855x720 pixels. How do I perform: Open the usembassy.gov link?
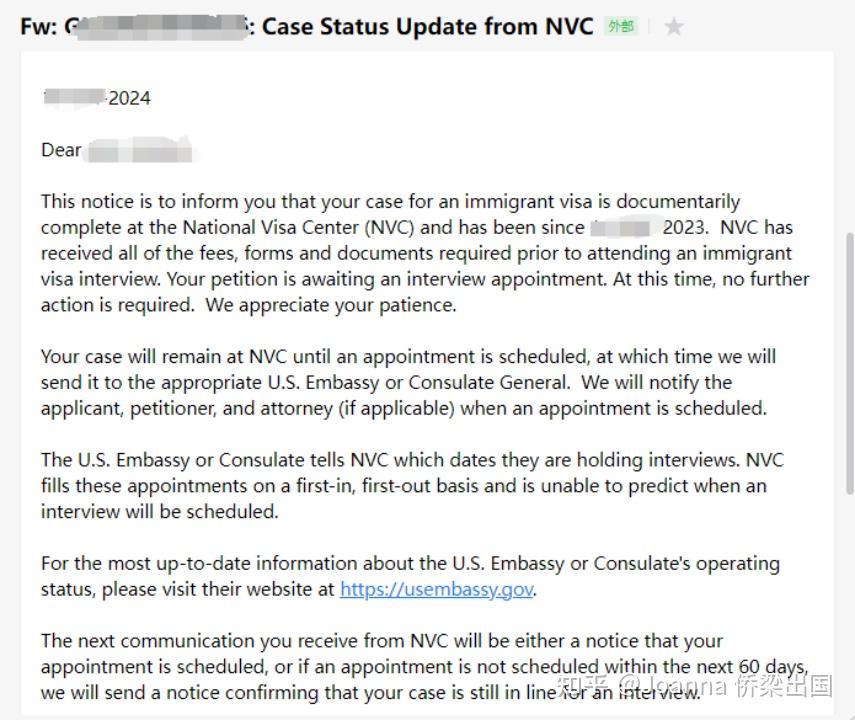[x=436, y=589]
